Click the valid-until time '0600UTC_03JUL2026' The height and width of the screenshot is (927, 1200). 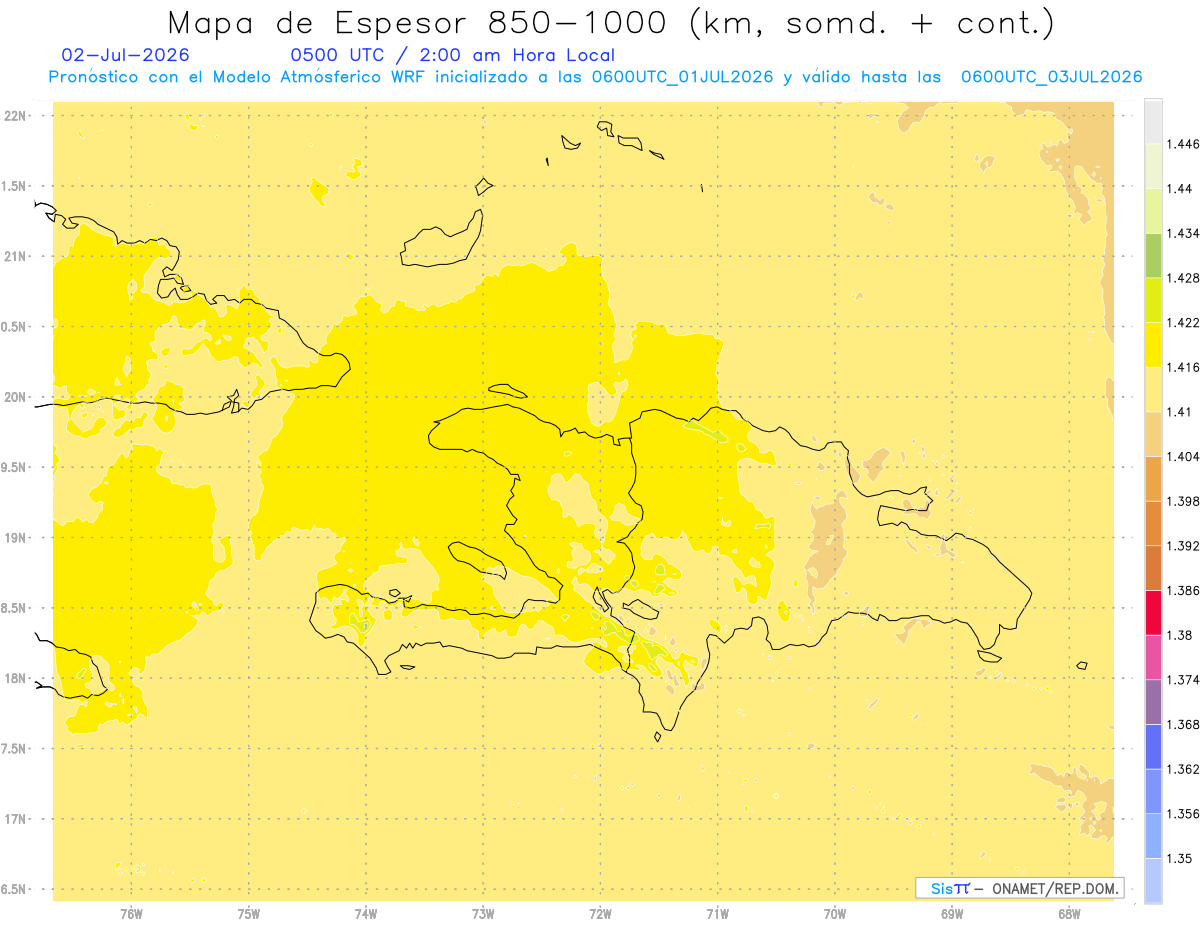tap(1051, 77)
